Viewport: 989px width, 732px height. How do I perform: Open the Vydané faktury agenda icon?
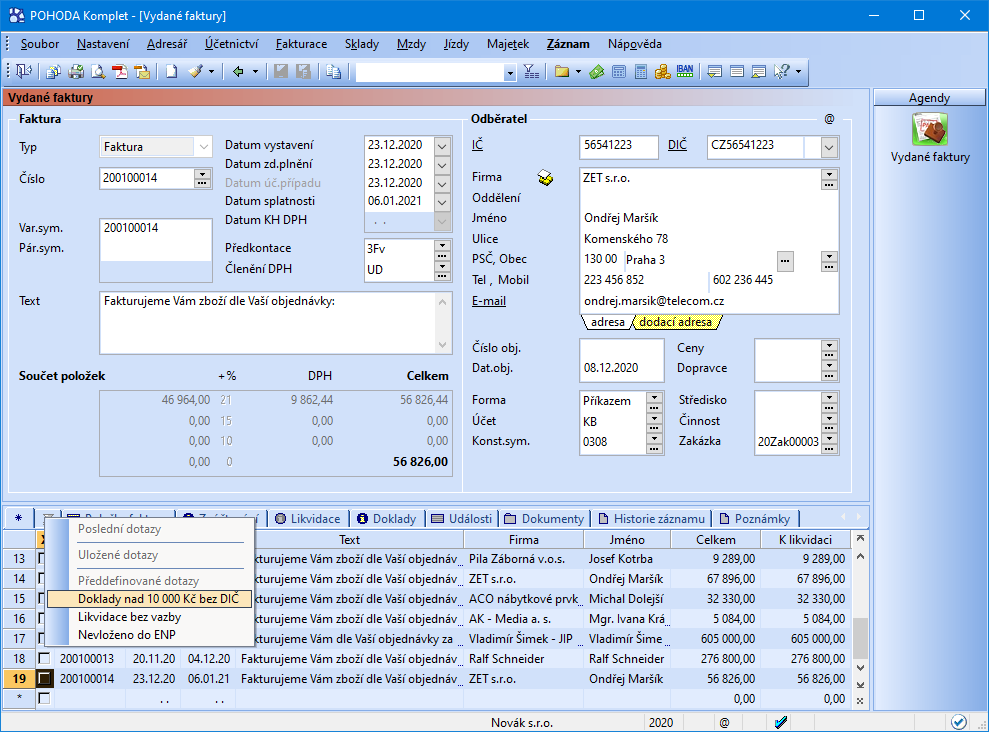tap(930, 129)
